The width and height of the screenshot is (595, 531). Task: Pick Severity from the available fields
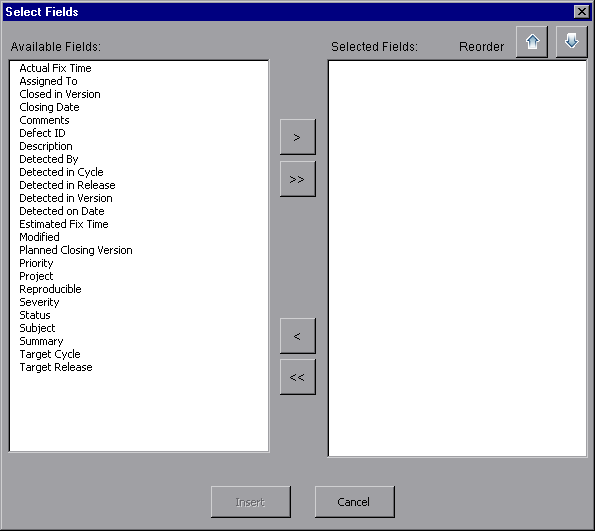(39, 302)
